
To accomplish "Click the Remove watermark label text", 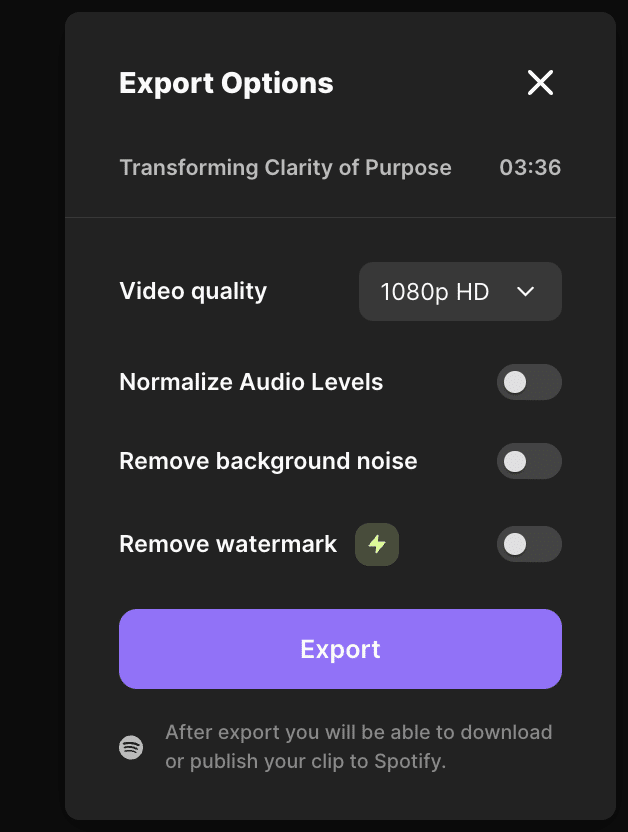I will click(x=228, y=544).
